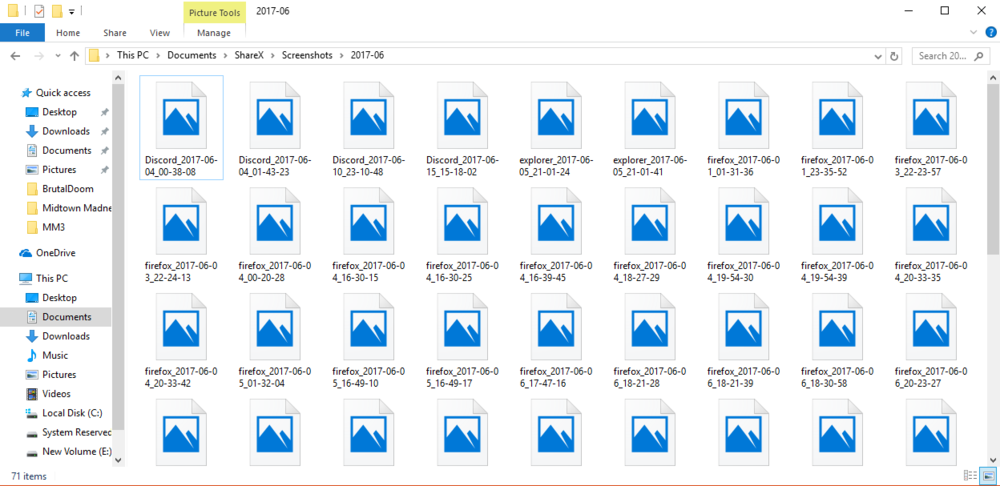Click the OneDrive cloud icon in the sidebar

tap(26, 253)
